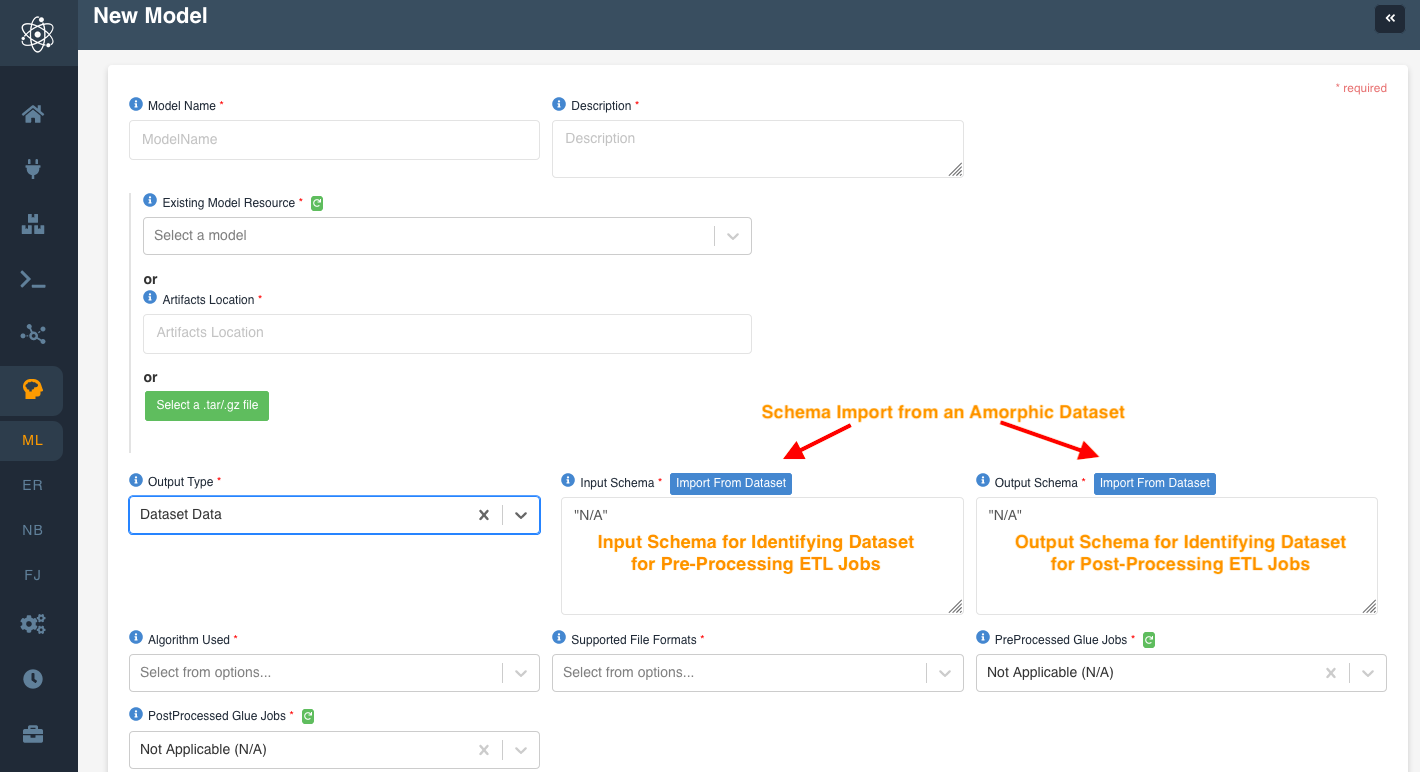The width and height of the screenshot is (1420, 772).
Task: Expand the Output Type dropdown arrow
Action: [521, 515]
